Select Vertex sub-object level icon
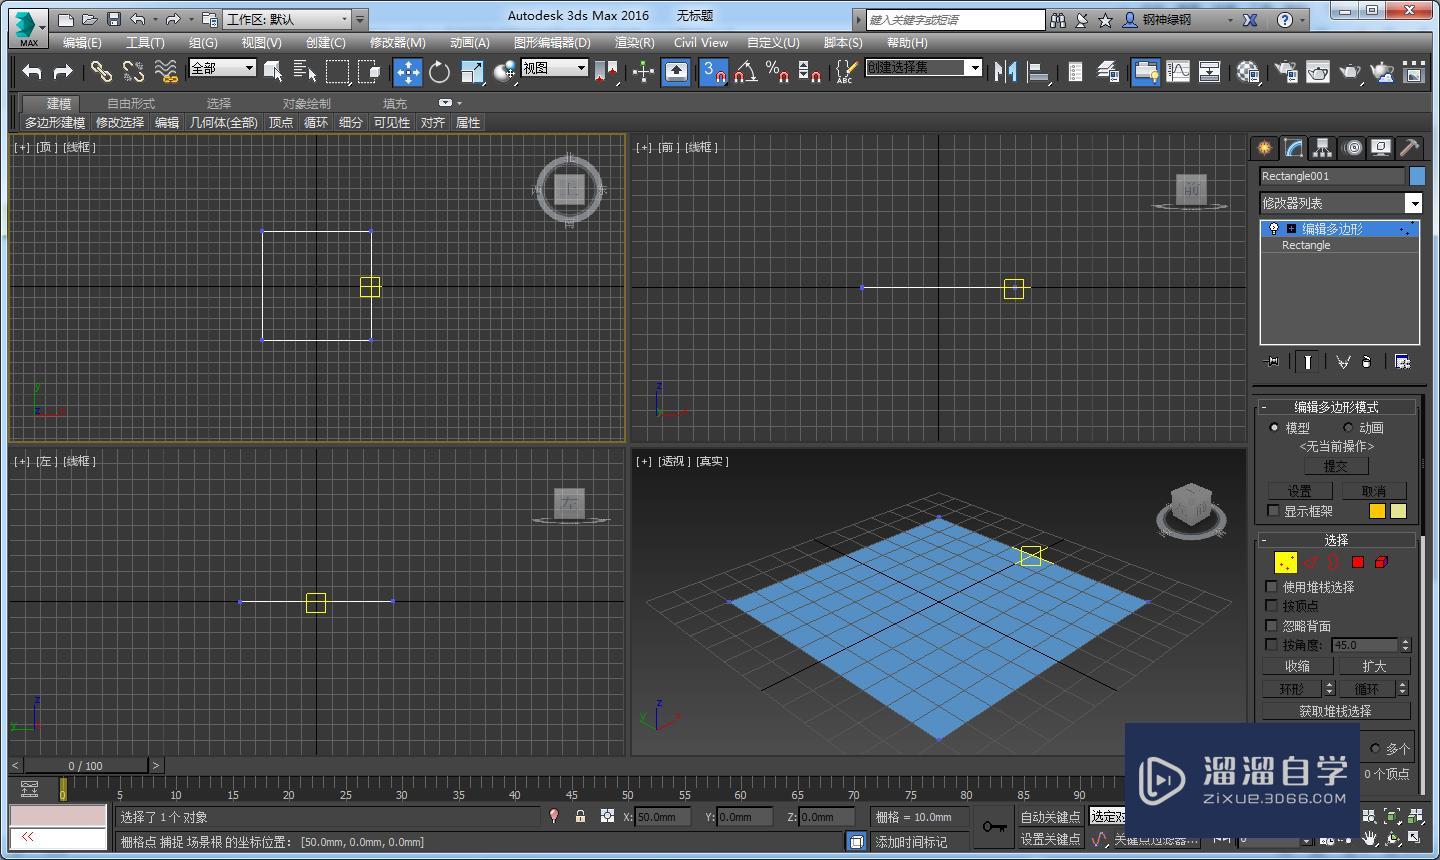Image resolution: width=1440 pixels, height=860 pixels. coord(1286,563)
